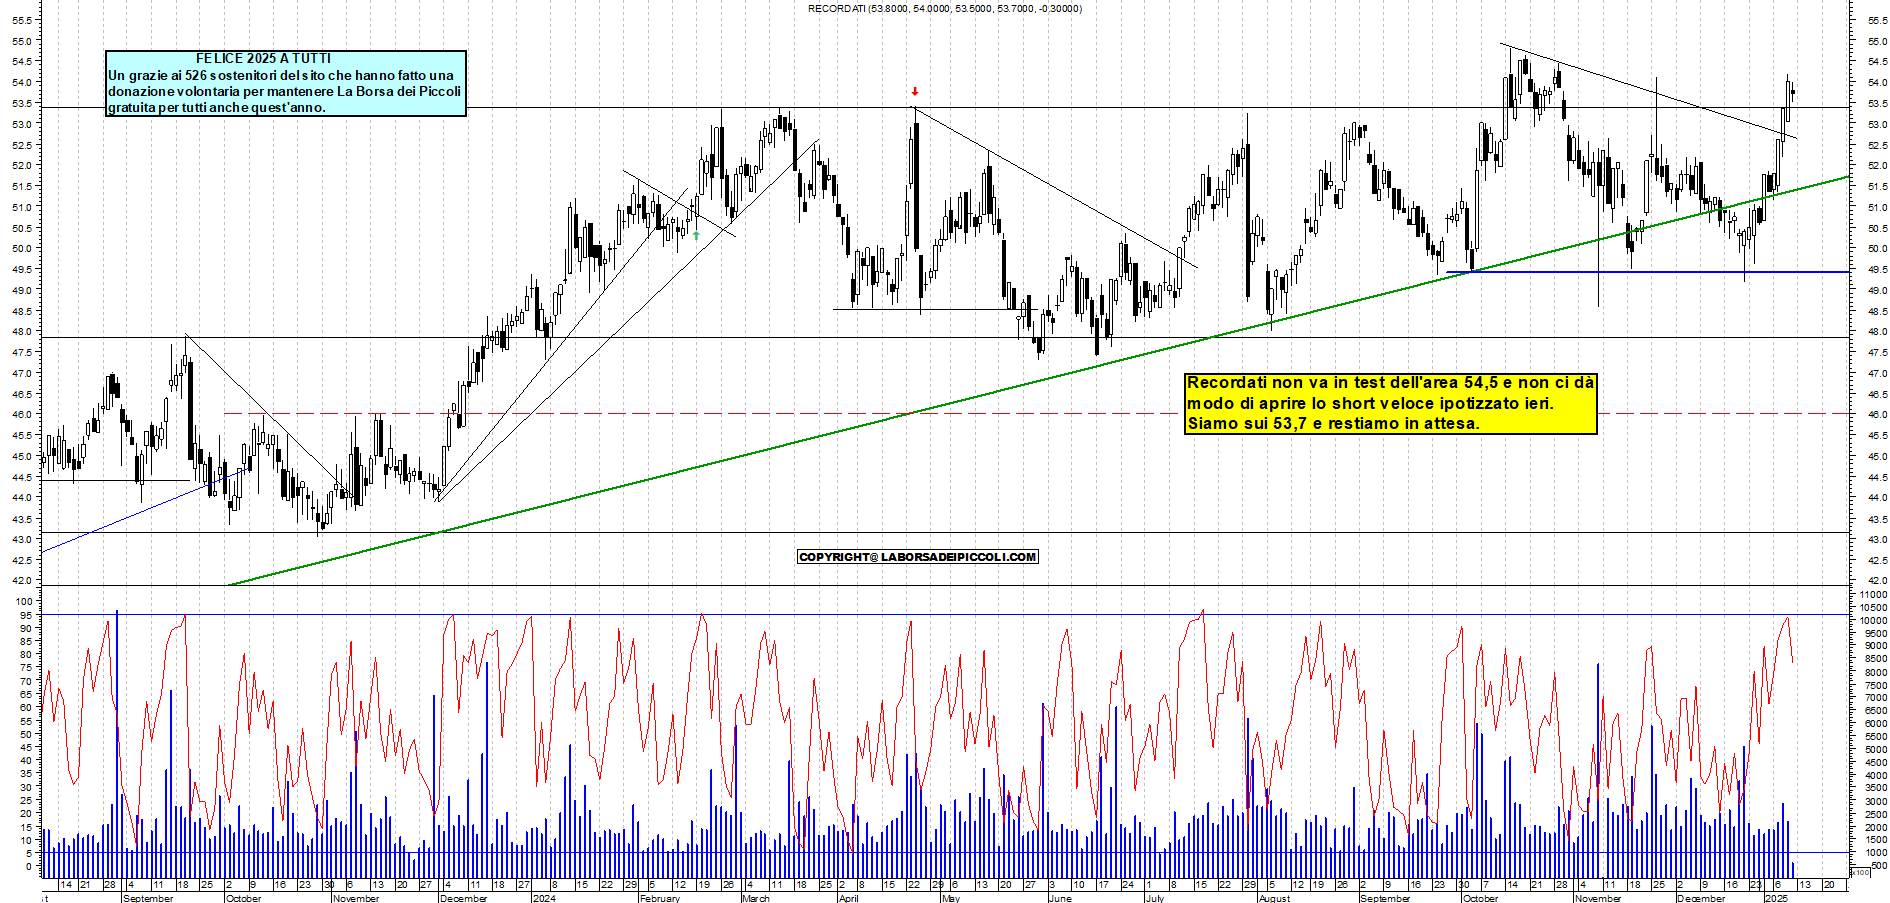Click the 'May' month label
The height and width of the screenshot is (903, 1890).
pyautogui.click(x=951, y=898)
